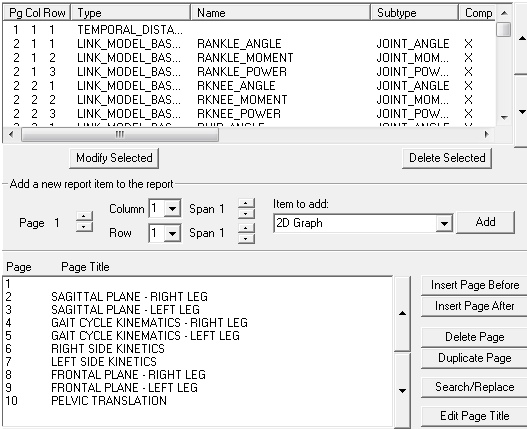Viewport: 527px width, 429px height.
Task: Select page SAGITTAL PLANE - LEFT LEG
Action: click(125, 309)
